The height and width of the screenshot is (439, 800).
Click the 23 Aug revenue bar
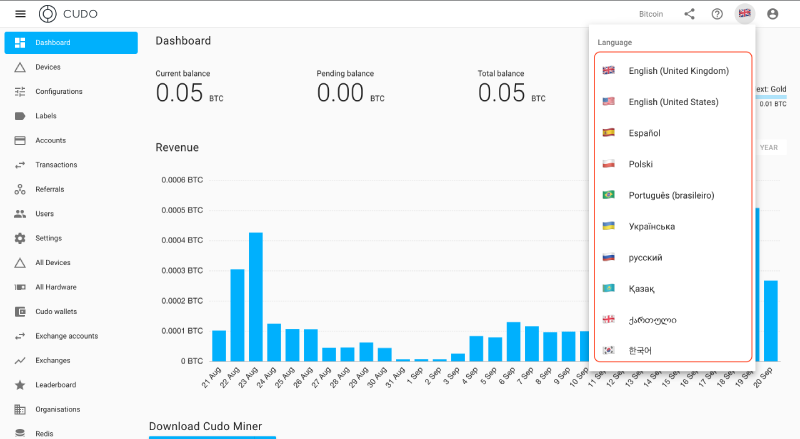(256, 297)
